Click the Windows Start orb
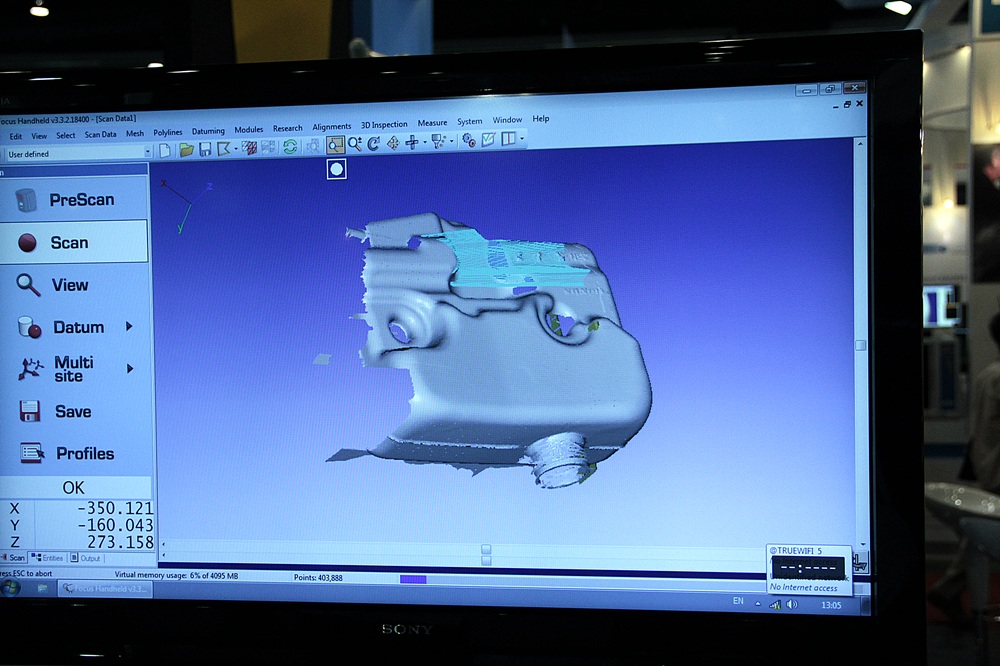This screenshot has width=1000, height=666. pyautogui.click(x=10, y=588)
